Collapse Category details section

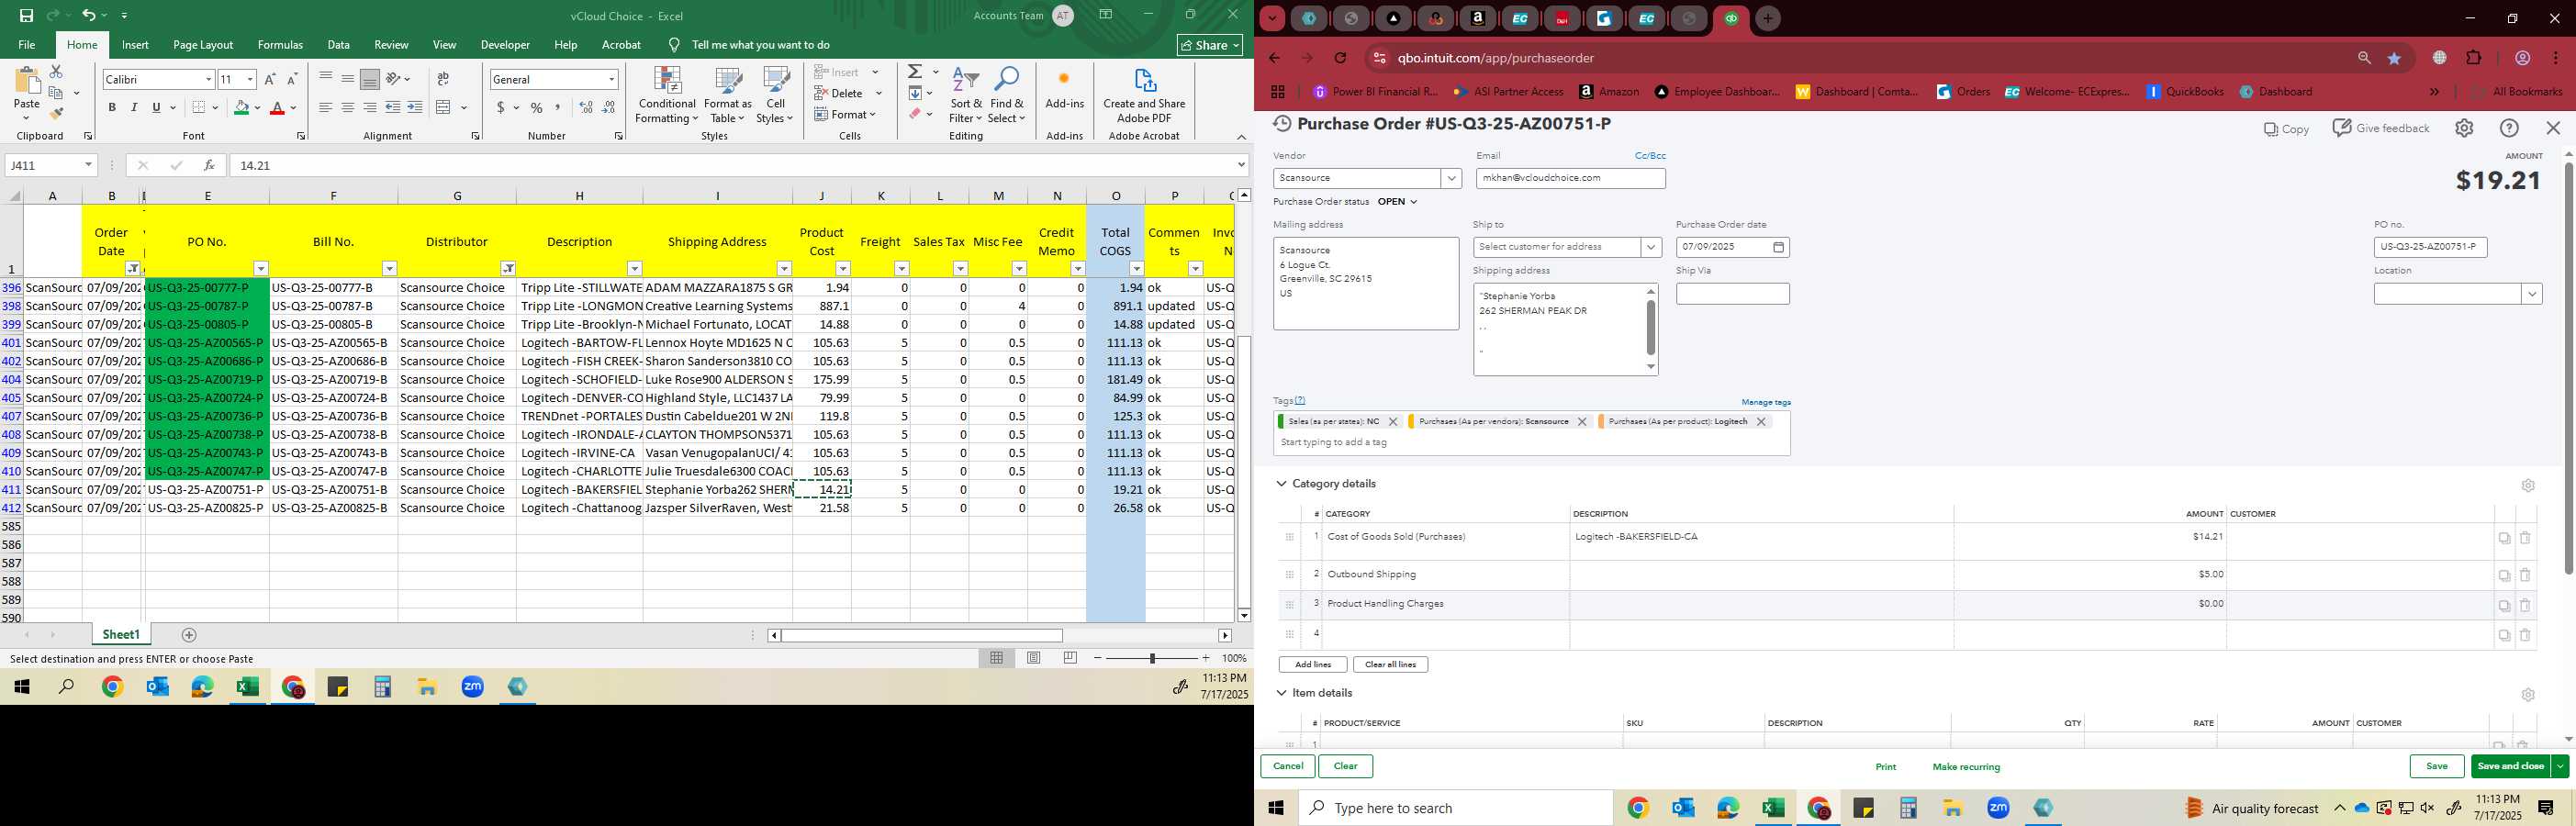1281,484
